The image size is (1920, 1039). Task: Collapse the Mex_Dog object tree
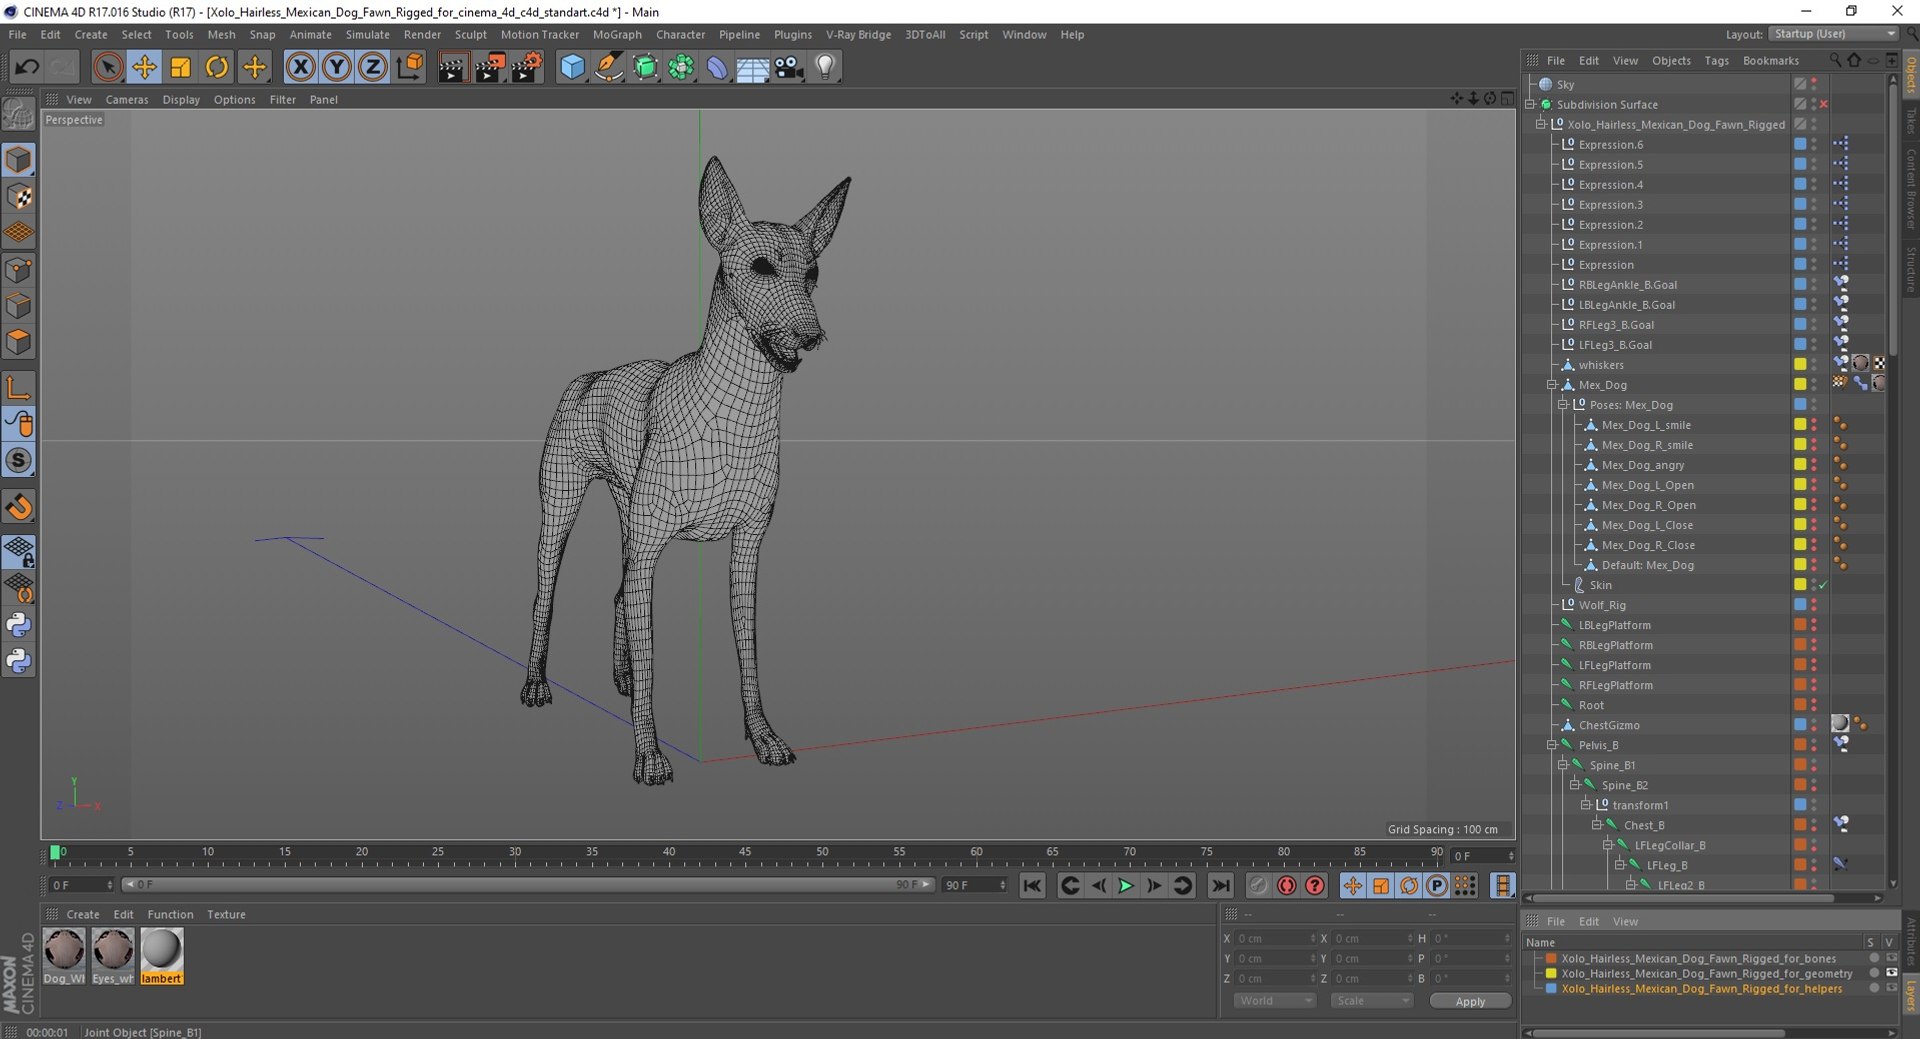click(x=1552, y=385)
